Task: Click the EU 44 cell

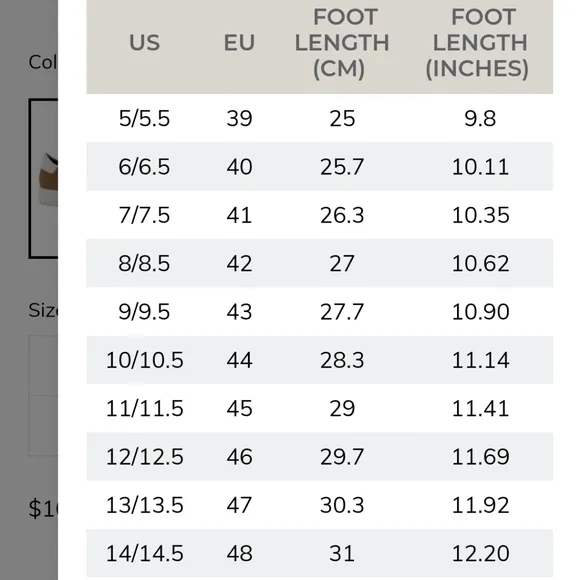Action: click(x=239, y=360)
